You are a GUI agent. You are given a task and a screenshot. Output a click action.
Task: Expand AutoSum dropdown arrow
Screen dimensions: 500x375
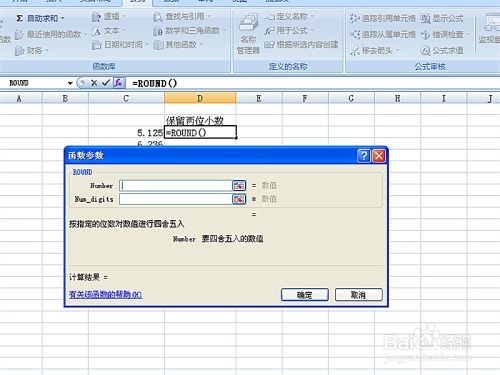62,18
